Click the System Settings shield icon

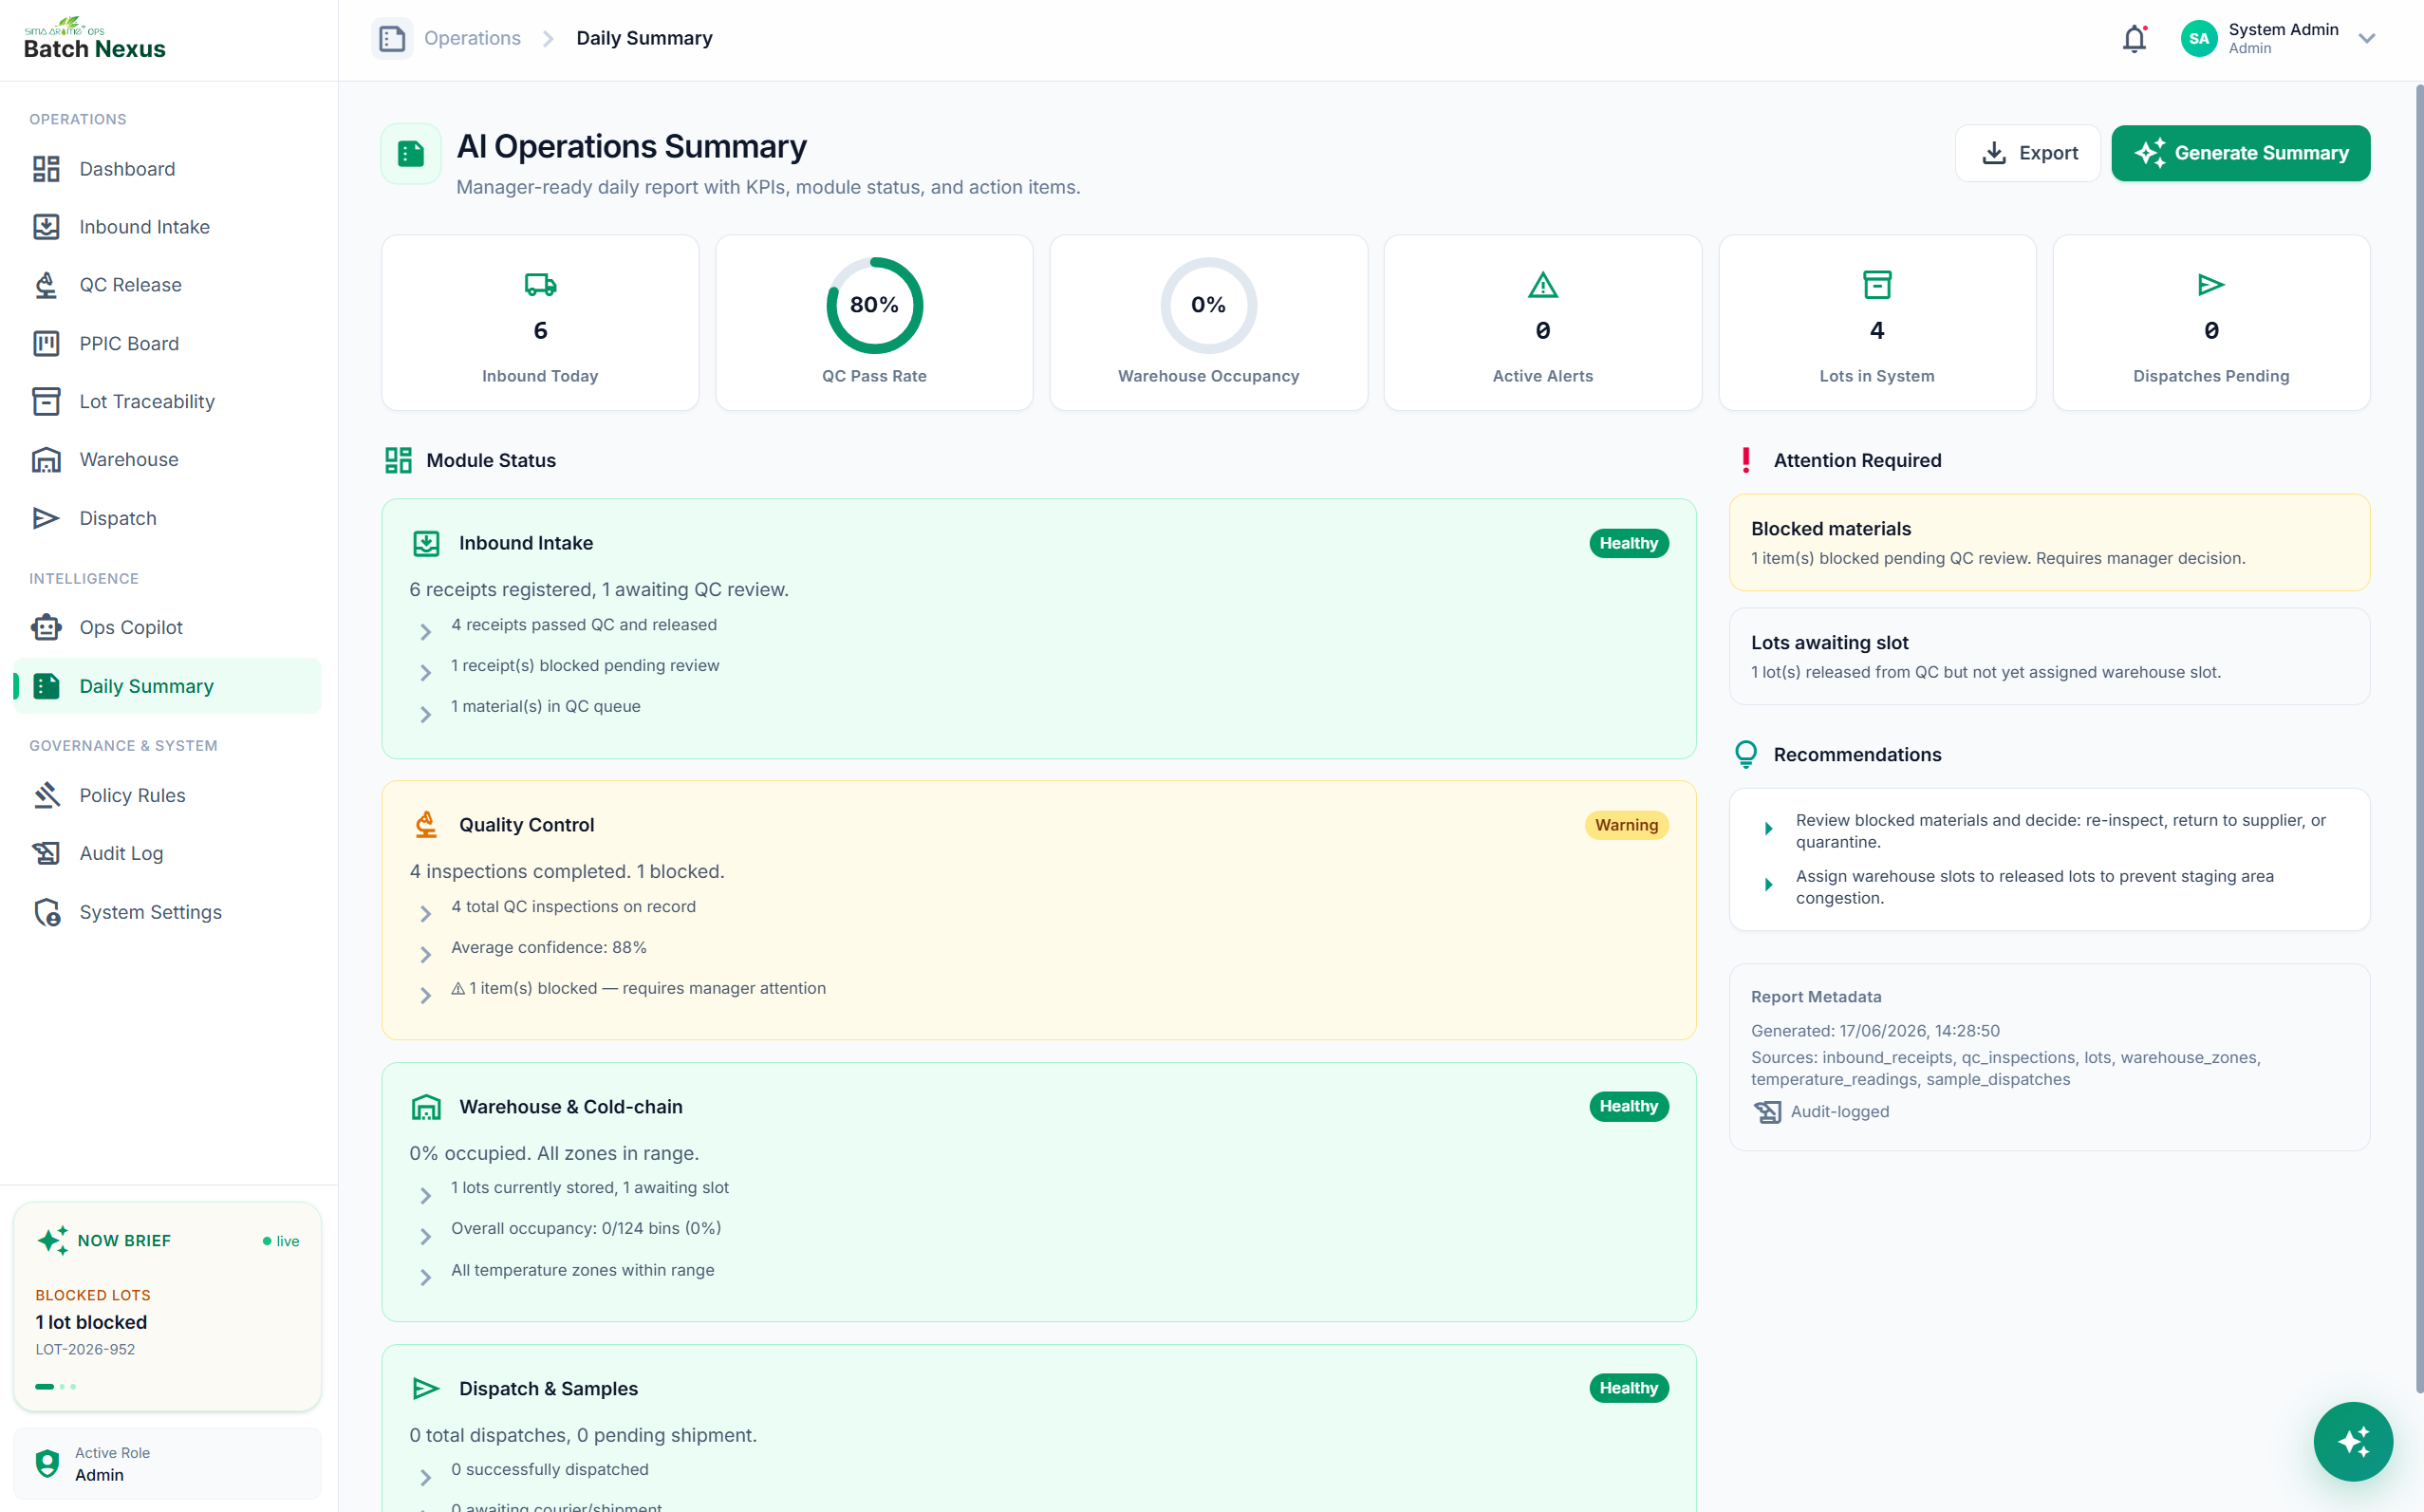[46, 912]
